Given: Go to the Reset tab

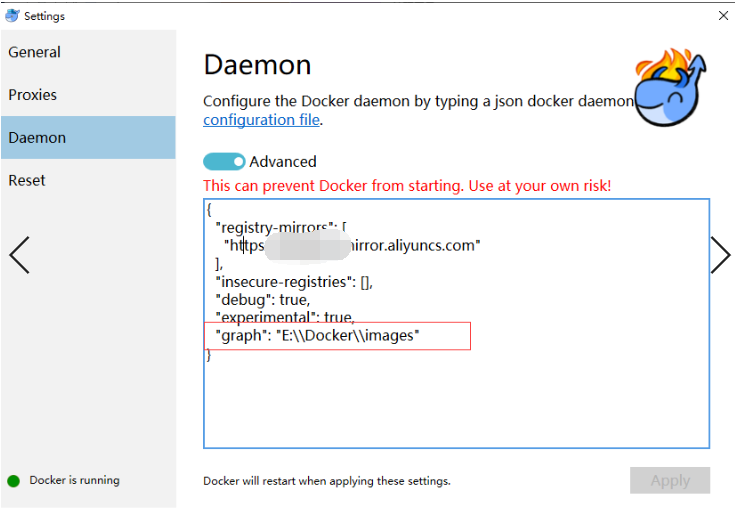Looking at the screenshot, I should point(27,181).
